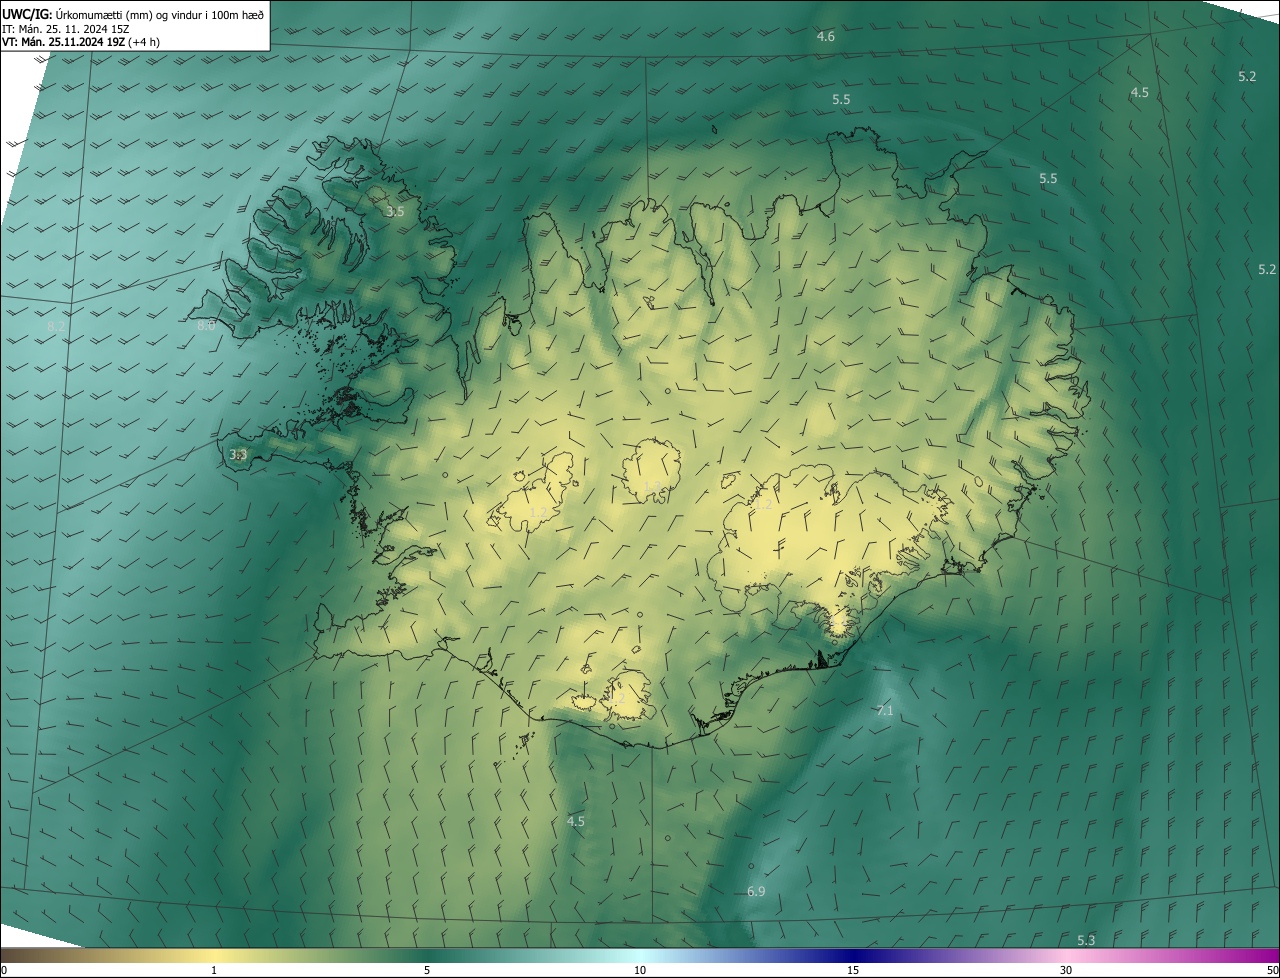Click the 4.6 value label
Viewport: 1280px width, 978px height.
point(825,37)
